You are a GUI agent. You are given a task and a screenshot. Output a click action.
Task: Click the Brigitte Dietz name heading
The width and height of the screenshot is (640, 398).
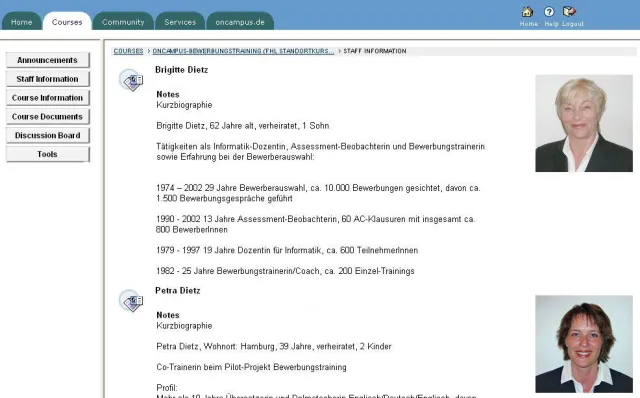[x=182, y=70]
